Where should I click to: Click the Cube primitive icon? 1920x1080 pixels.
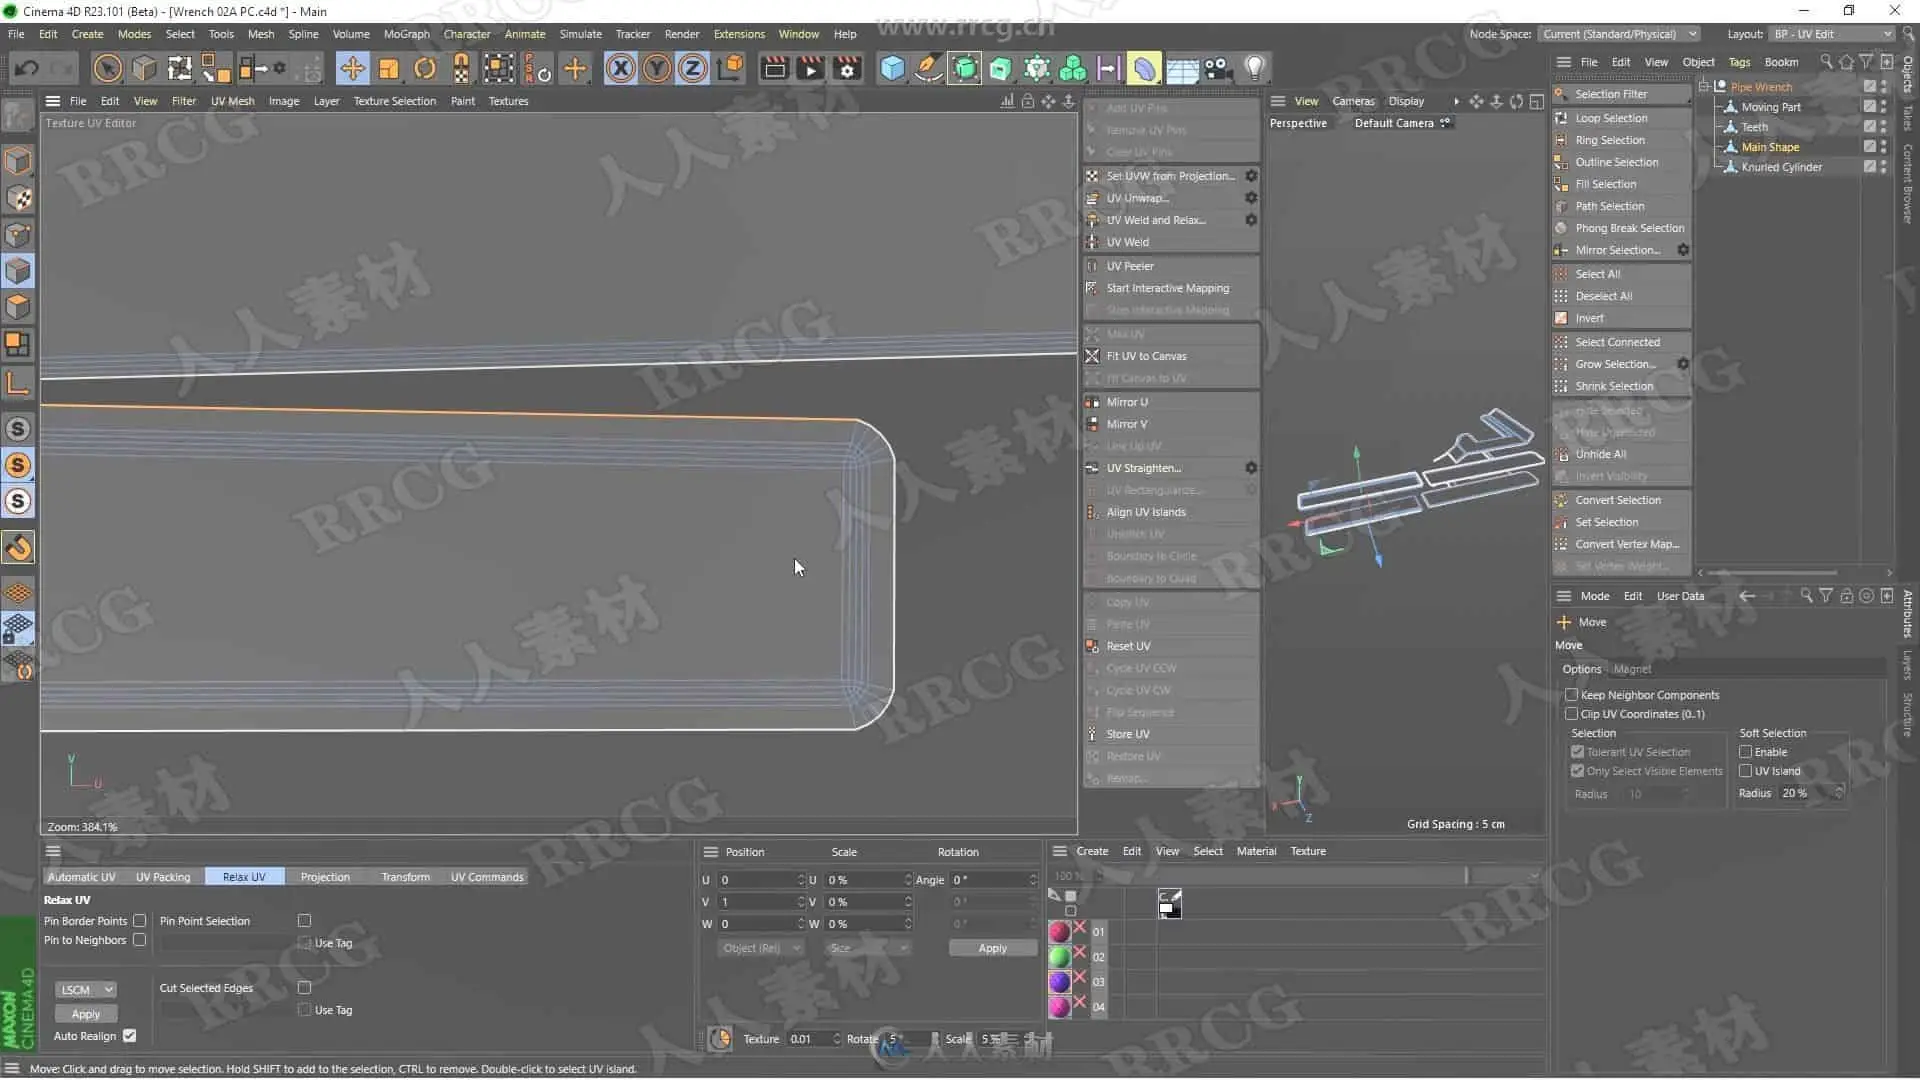click(x=892, y=68)
